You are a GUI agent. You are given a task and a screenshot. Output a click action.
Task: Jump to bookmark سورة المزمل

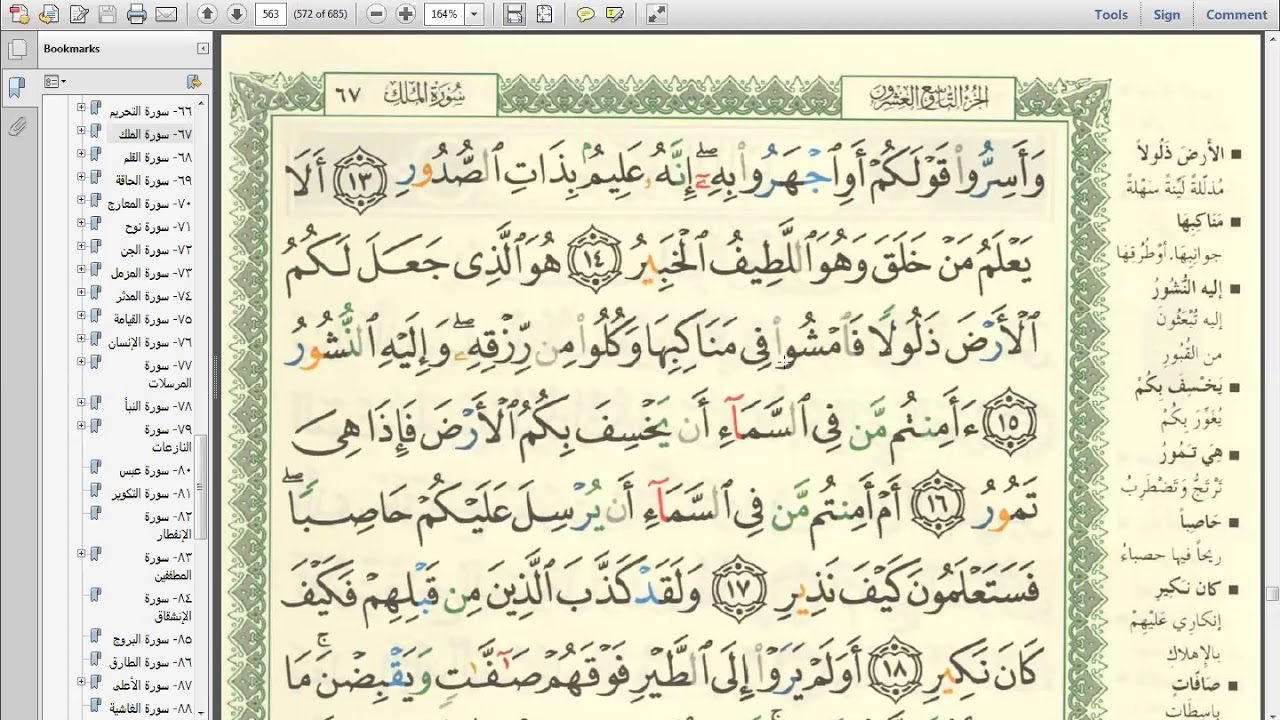click(x=151, y=273)
